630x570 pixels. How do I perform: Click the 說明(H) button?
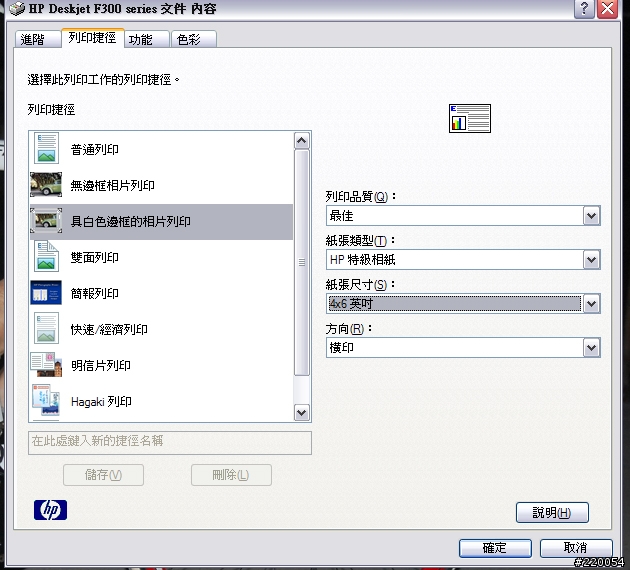point(552,513)
